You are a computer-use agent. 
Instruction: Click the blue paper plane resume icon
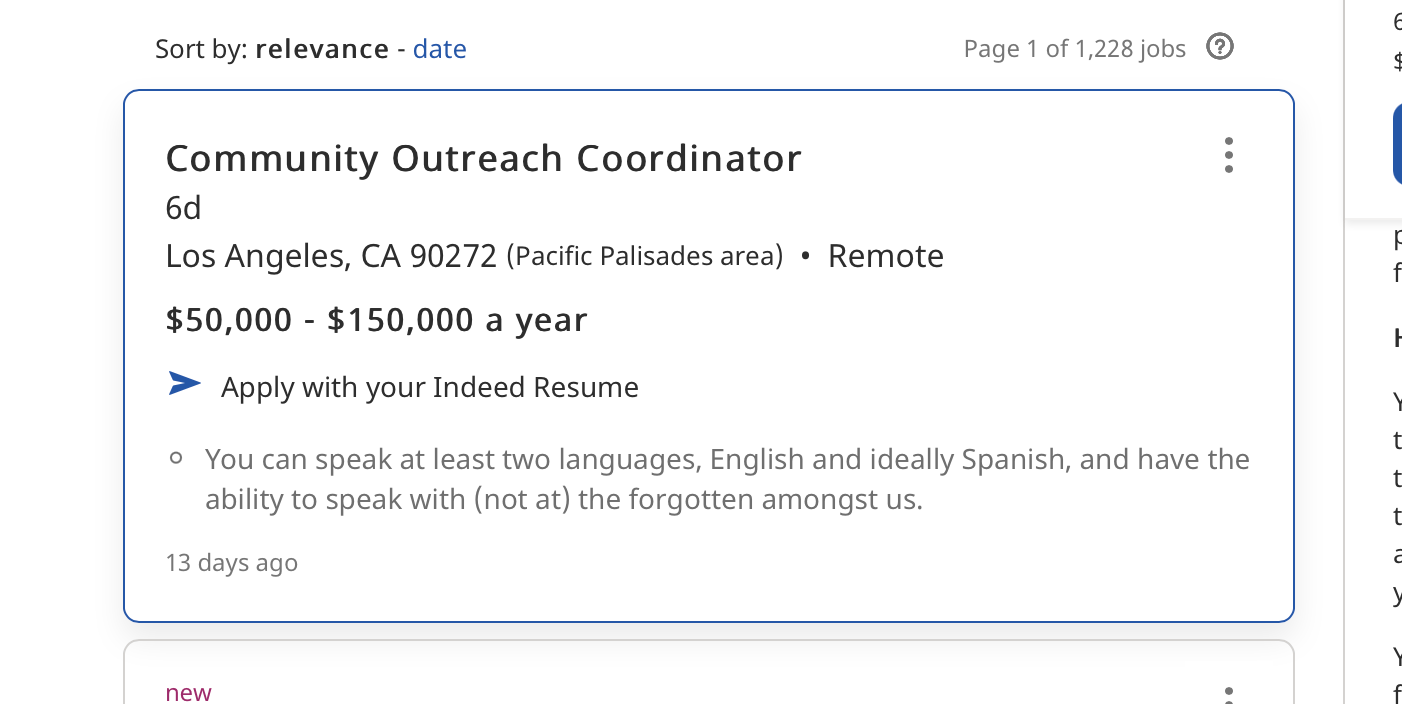(185, 384)
